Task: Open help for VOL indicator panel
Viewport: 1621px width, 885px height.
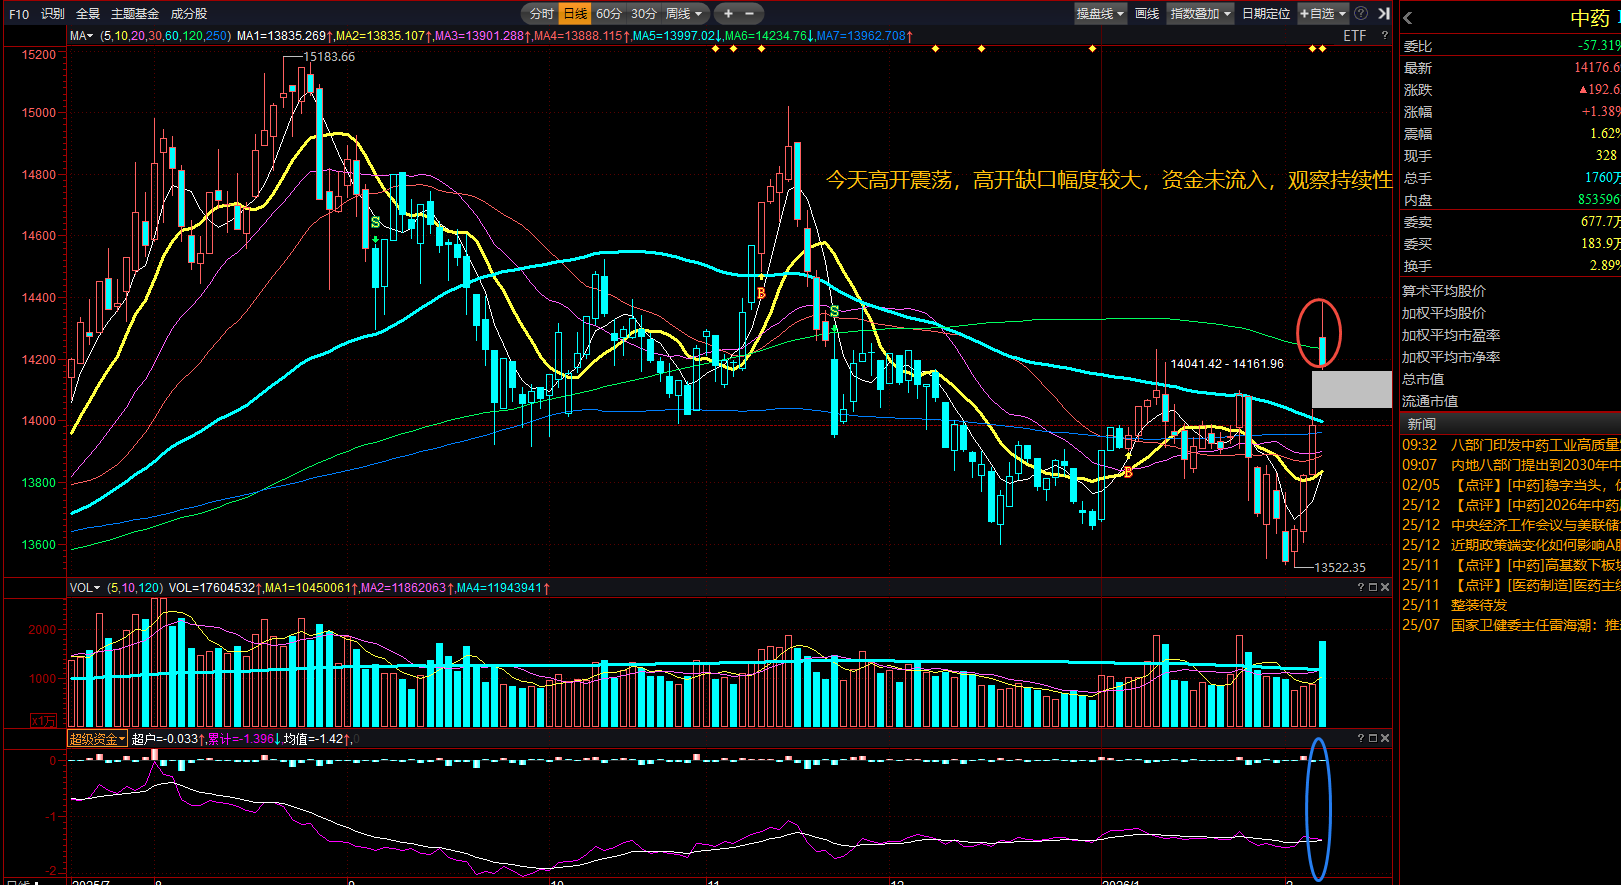Action: click(1360, 587)
